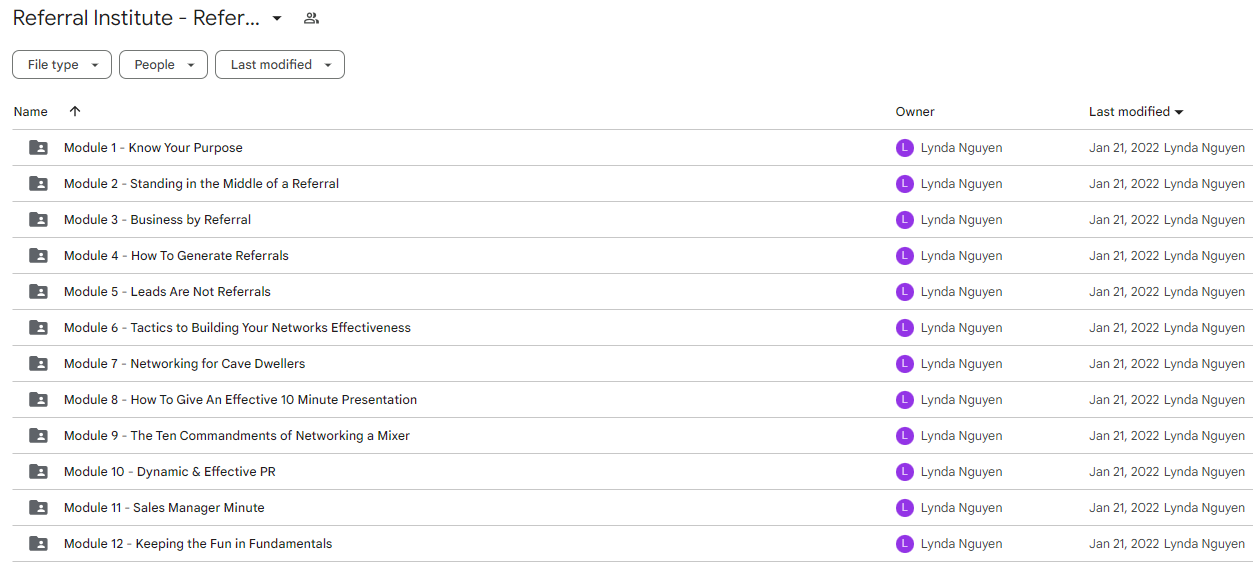1253x572 pixels.
Task: Click the Module 1 shared folder icon
Action: [x=38, y=148]
